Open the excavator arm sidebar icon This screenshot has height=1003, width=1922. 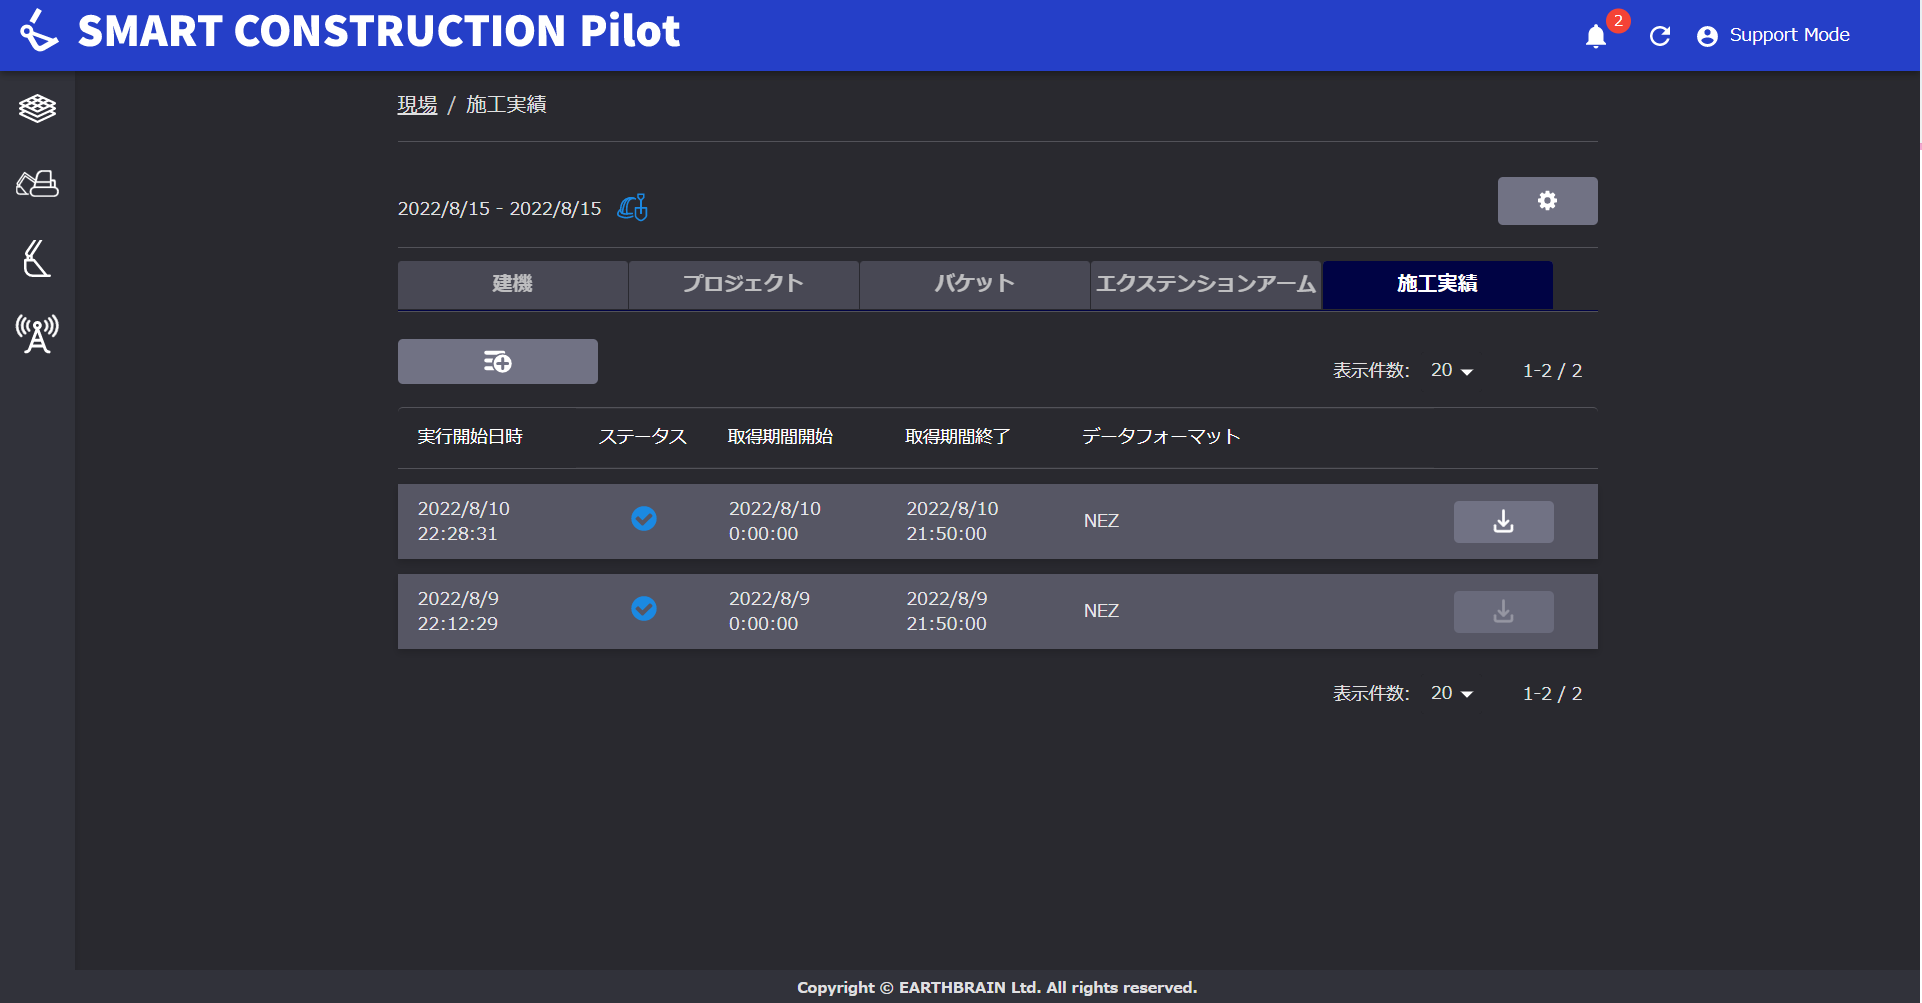tap(37, 259)
